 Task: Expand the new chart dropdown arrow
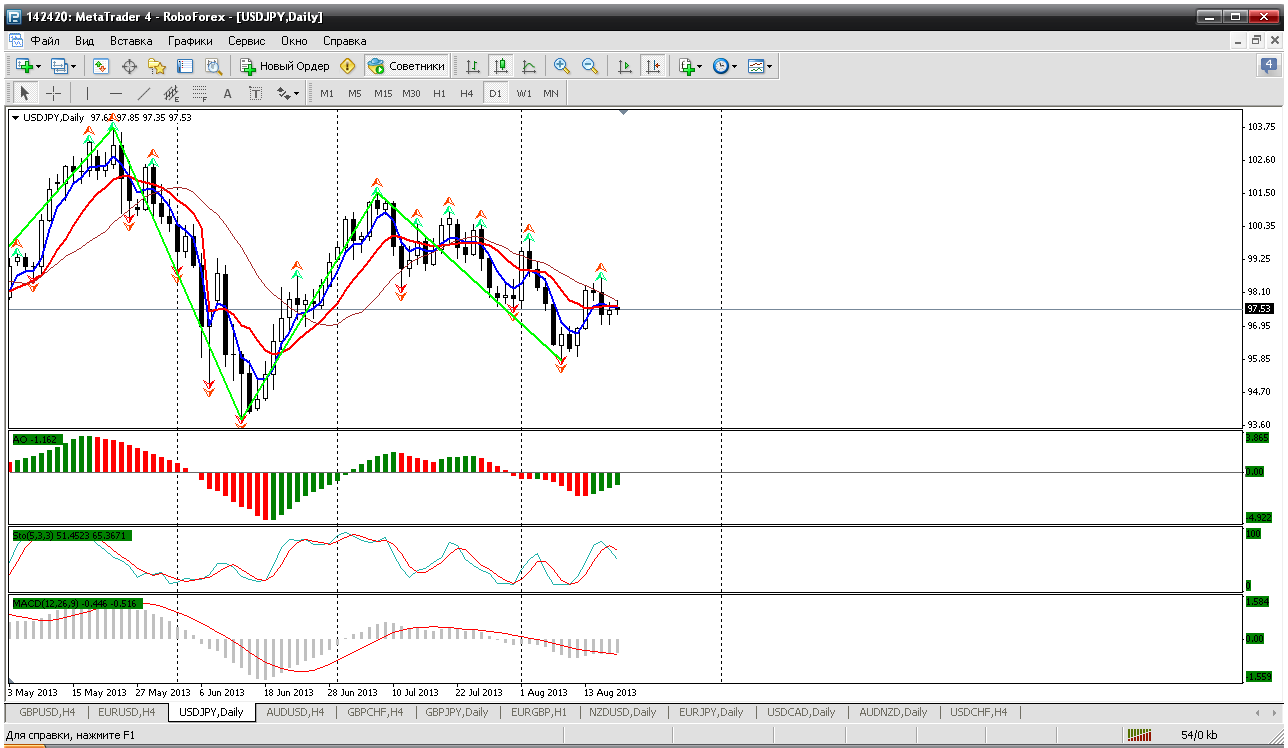(38, 66)
